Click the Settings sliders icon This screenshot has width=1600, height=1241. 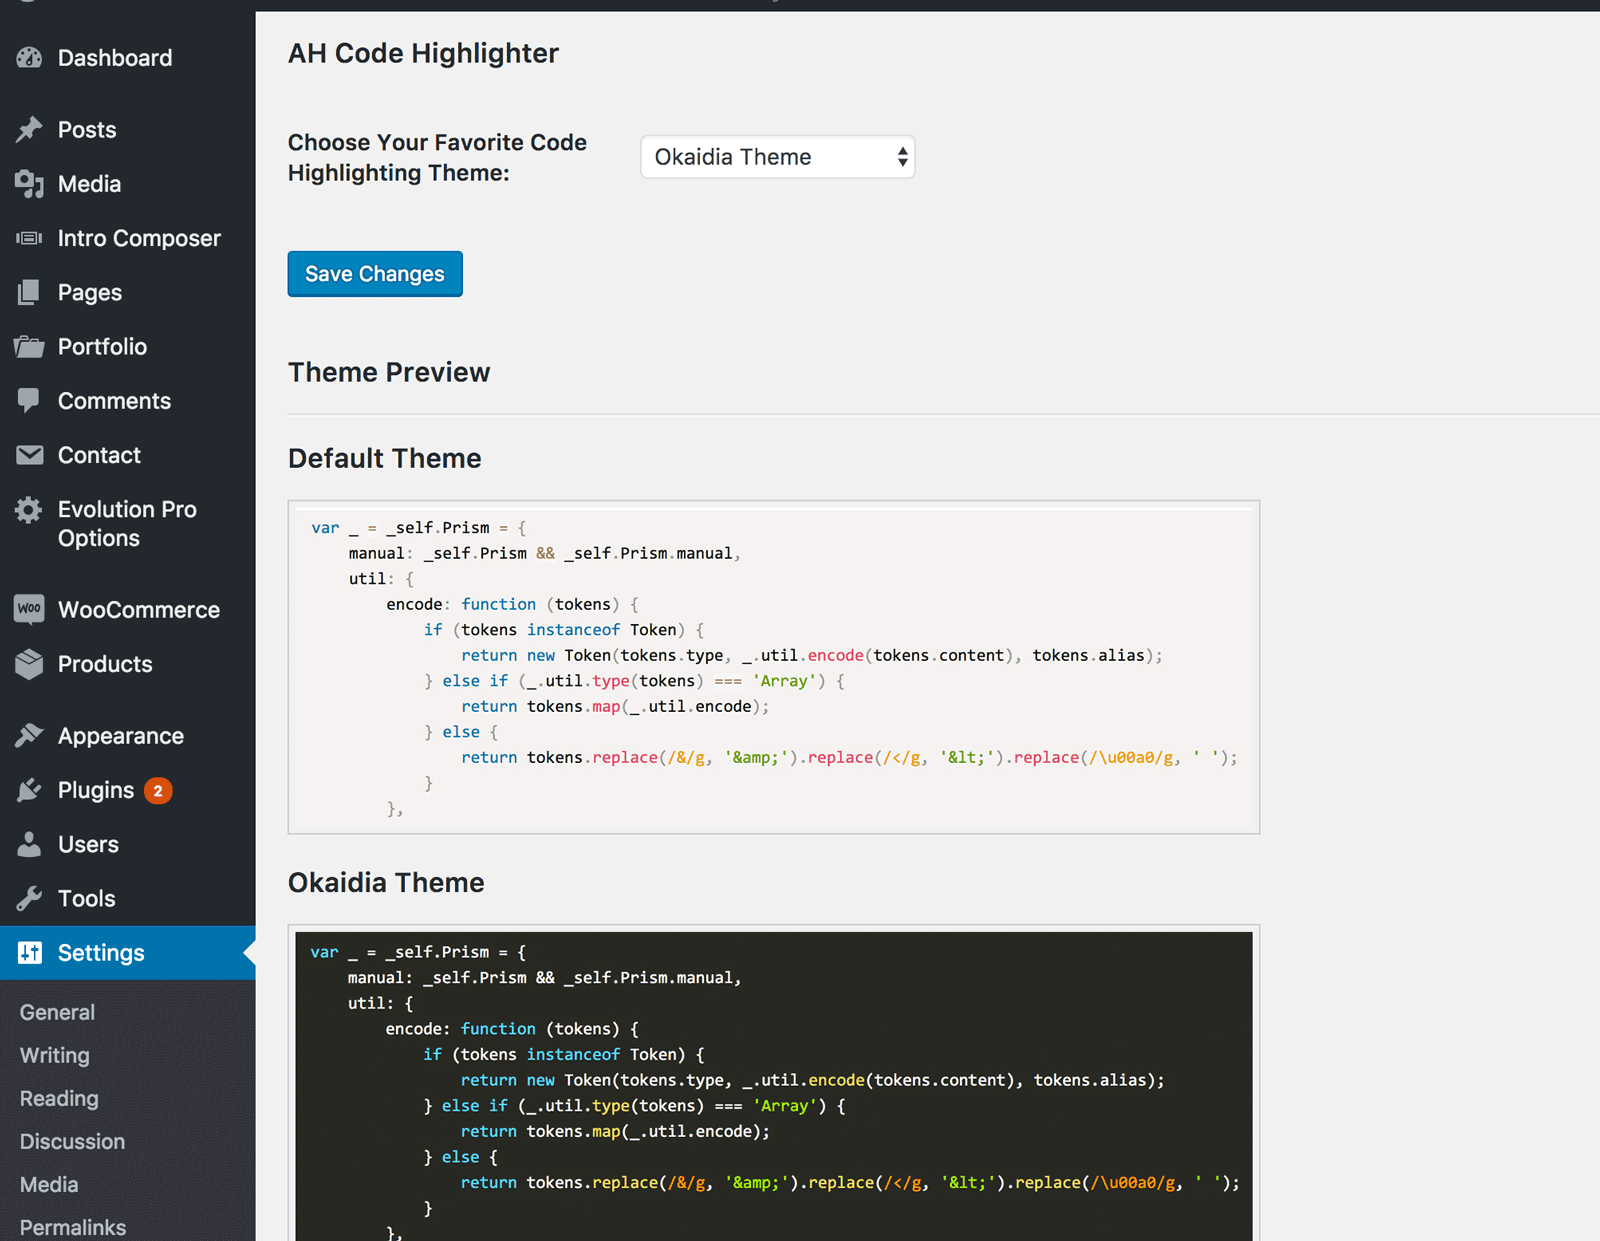[x=30, y=953]
